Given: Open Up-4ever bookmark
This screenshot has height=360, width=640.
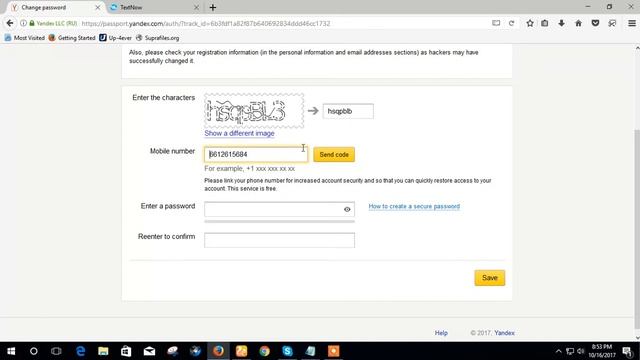Looking at the screenshot, I should [x=116, y=38].
